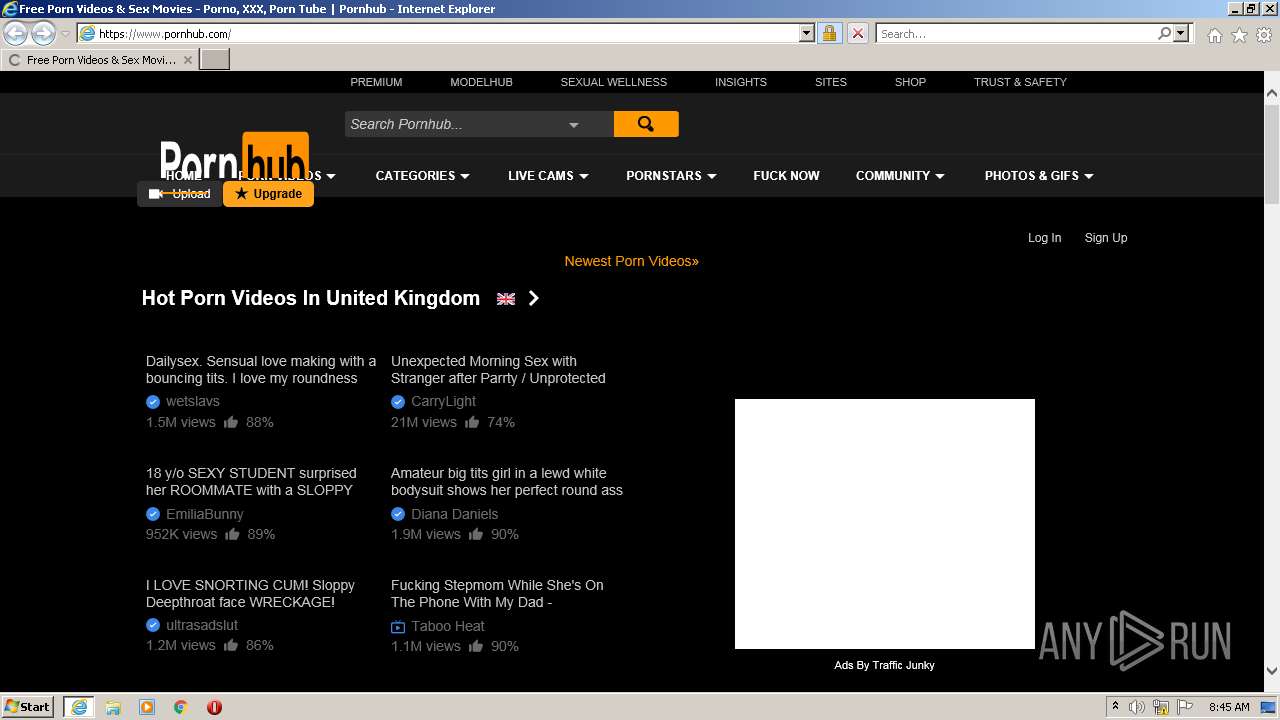Click the orange site search magnifier button
The image size is (1280, 720).
click(x=646, y=124)
